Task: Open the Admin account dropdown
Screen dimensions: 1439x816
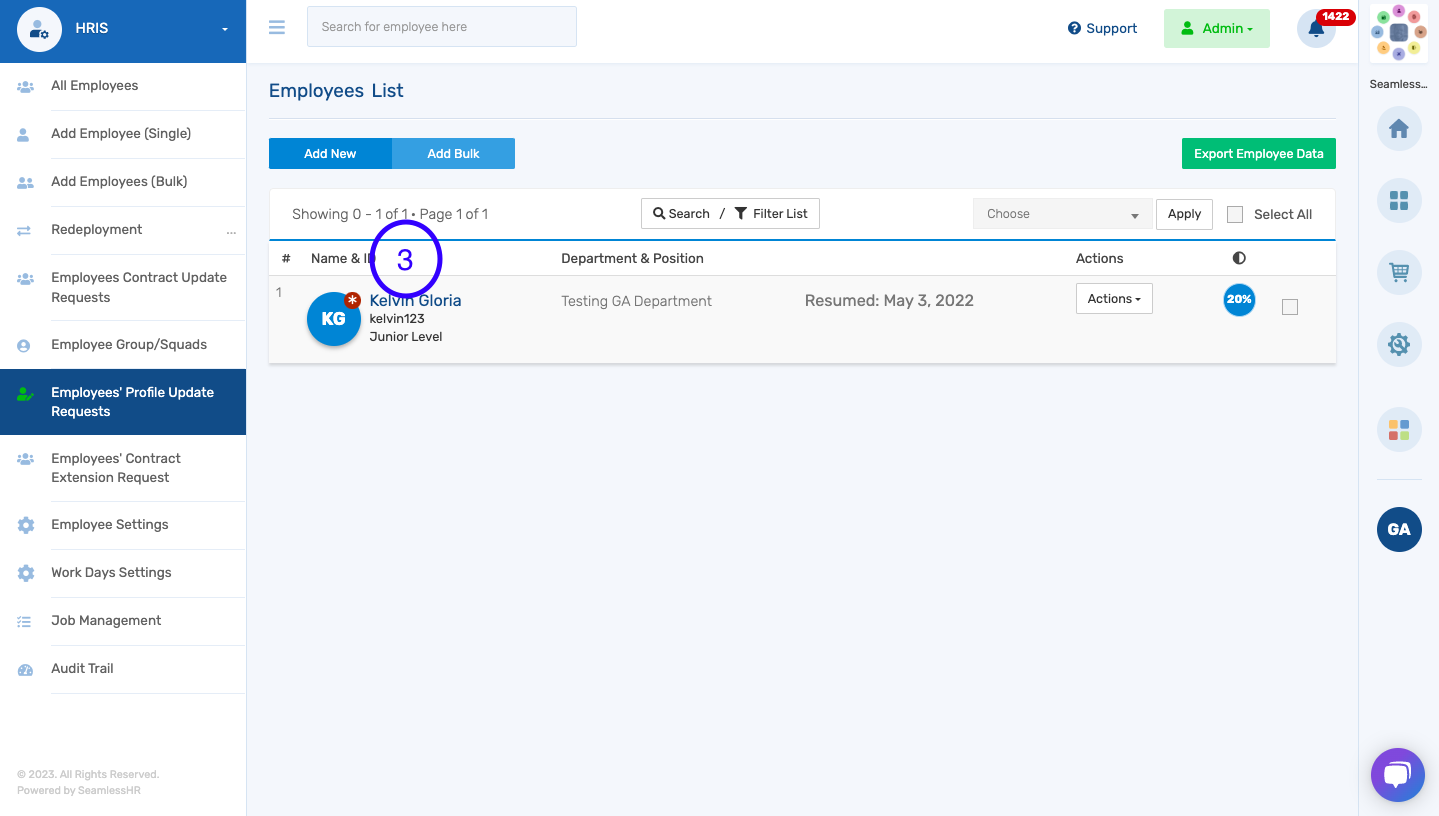Action: click(x=1216, y=28)
